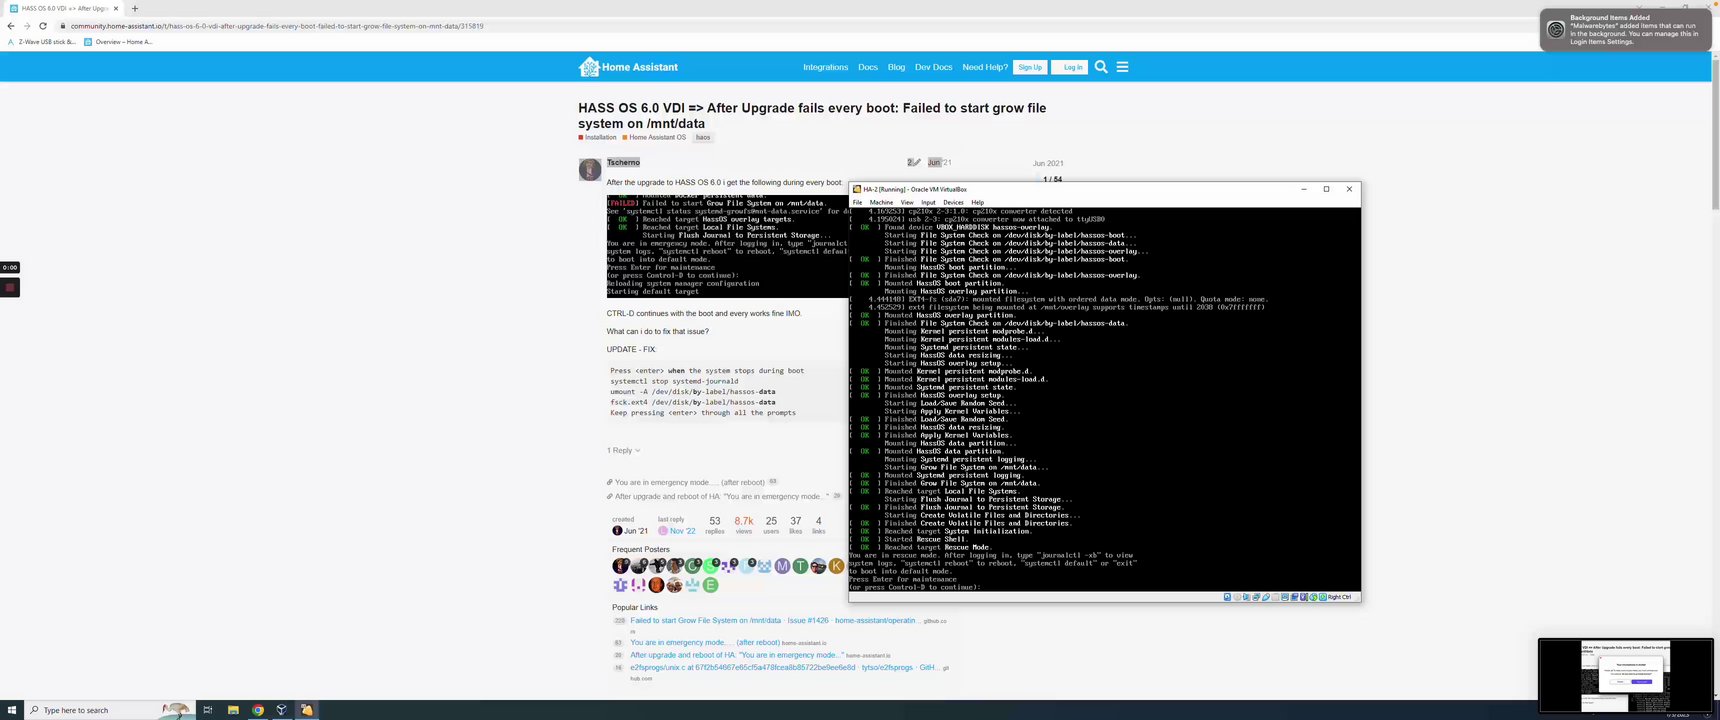Click the Jun 2021 topic timeline date marker
1720x720 pixels.
1048,163
